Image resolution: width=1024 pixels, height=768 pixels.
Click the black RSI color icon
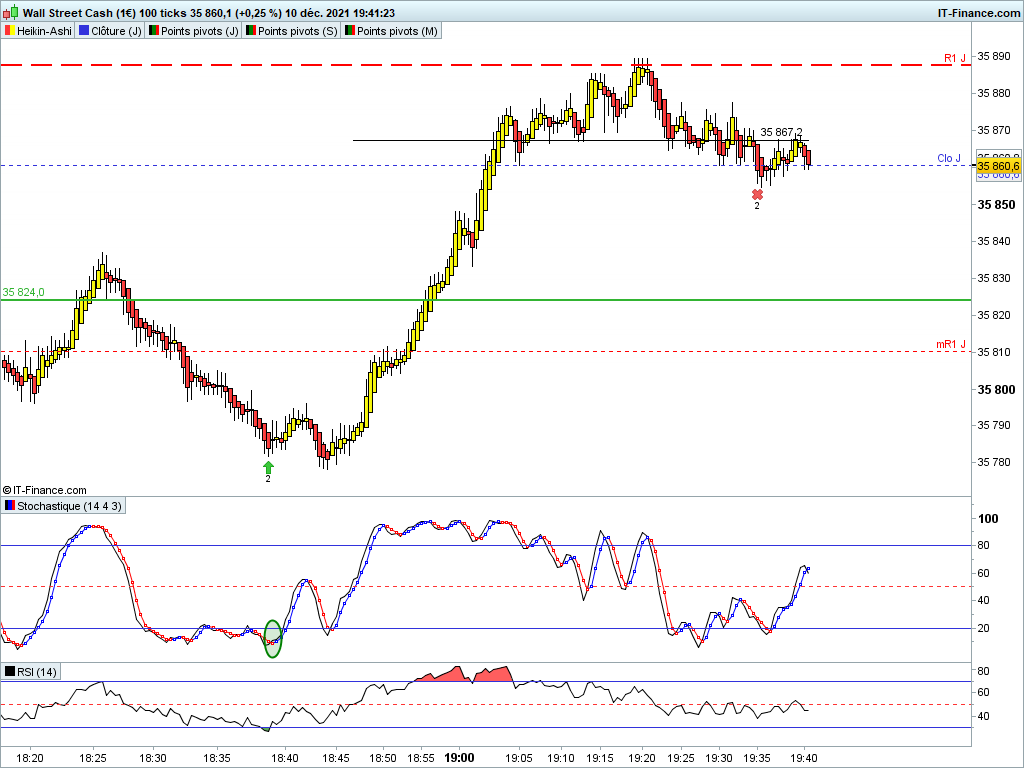pos(10,672)
